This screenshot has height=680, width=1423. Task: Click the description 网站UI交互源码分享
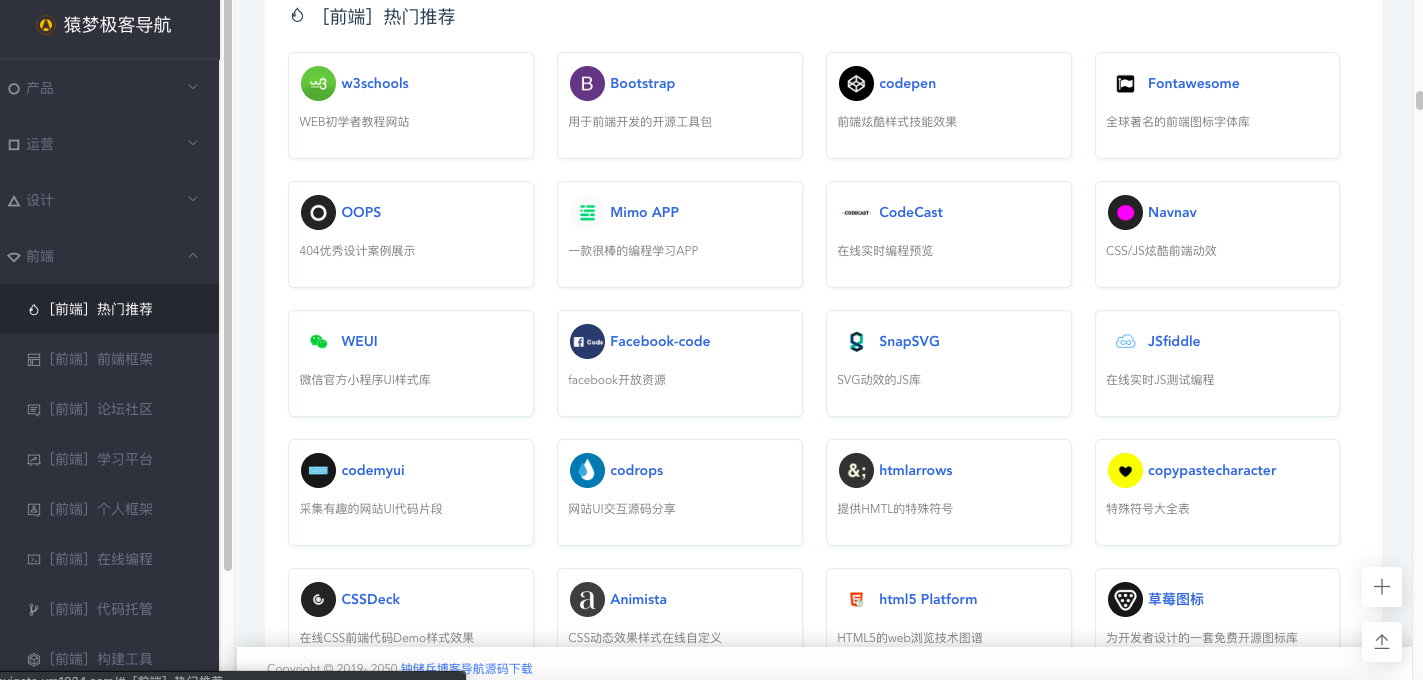point(622,509)
